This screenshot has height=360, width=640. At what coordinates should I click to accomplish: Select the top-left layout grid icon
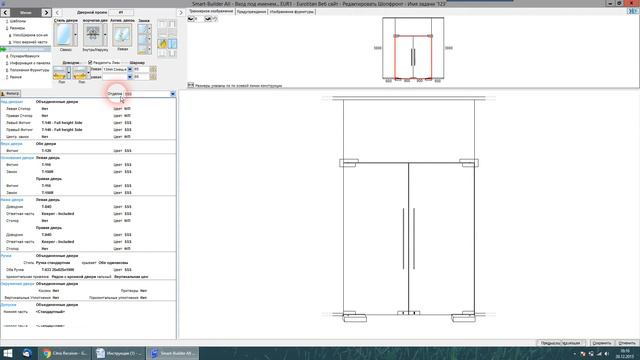pyautogui.click(x=162, y=24)
